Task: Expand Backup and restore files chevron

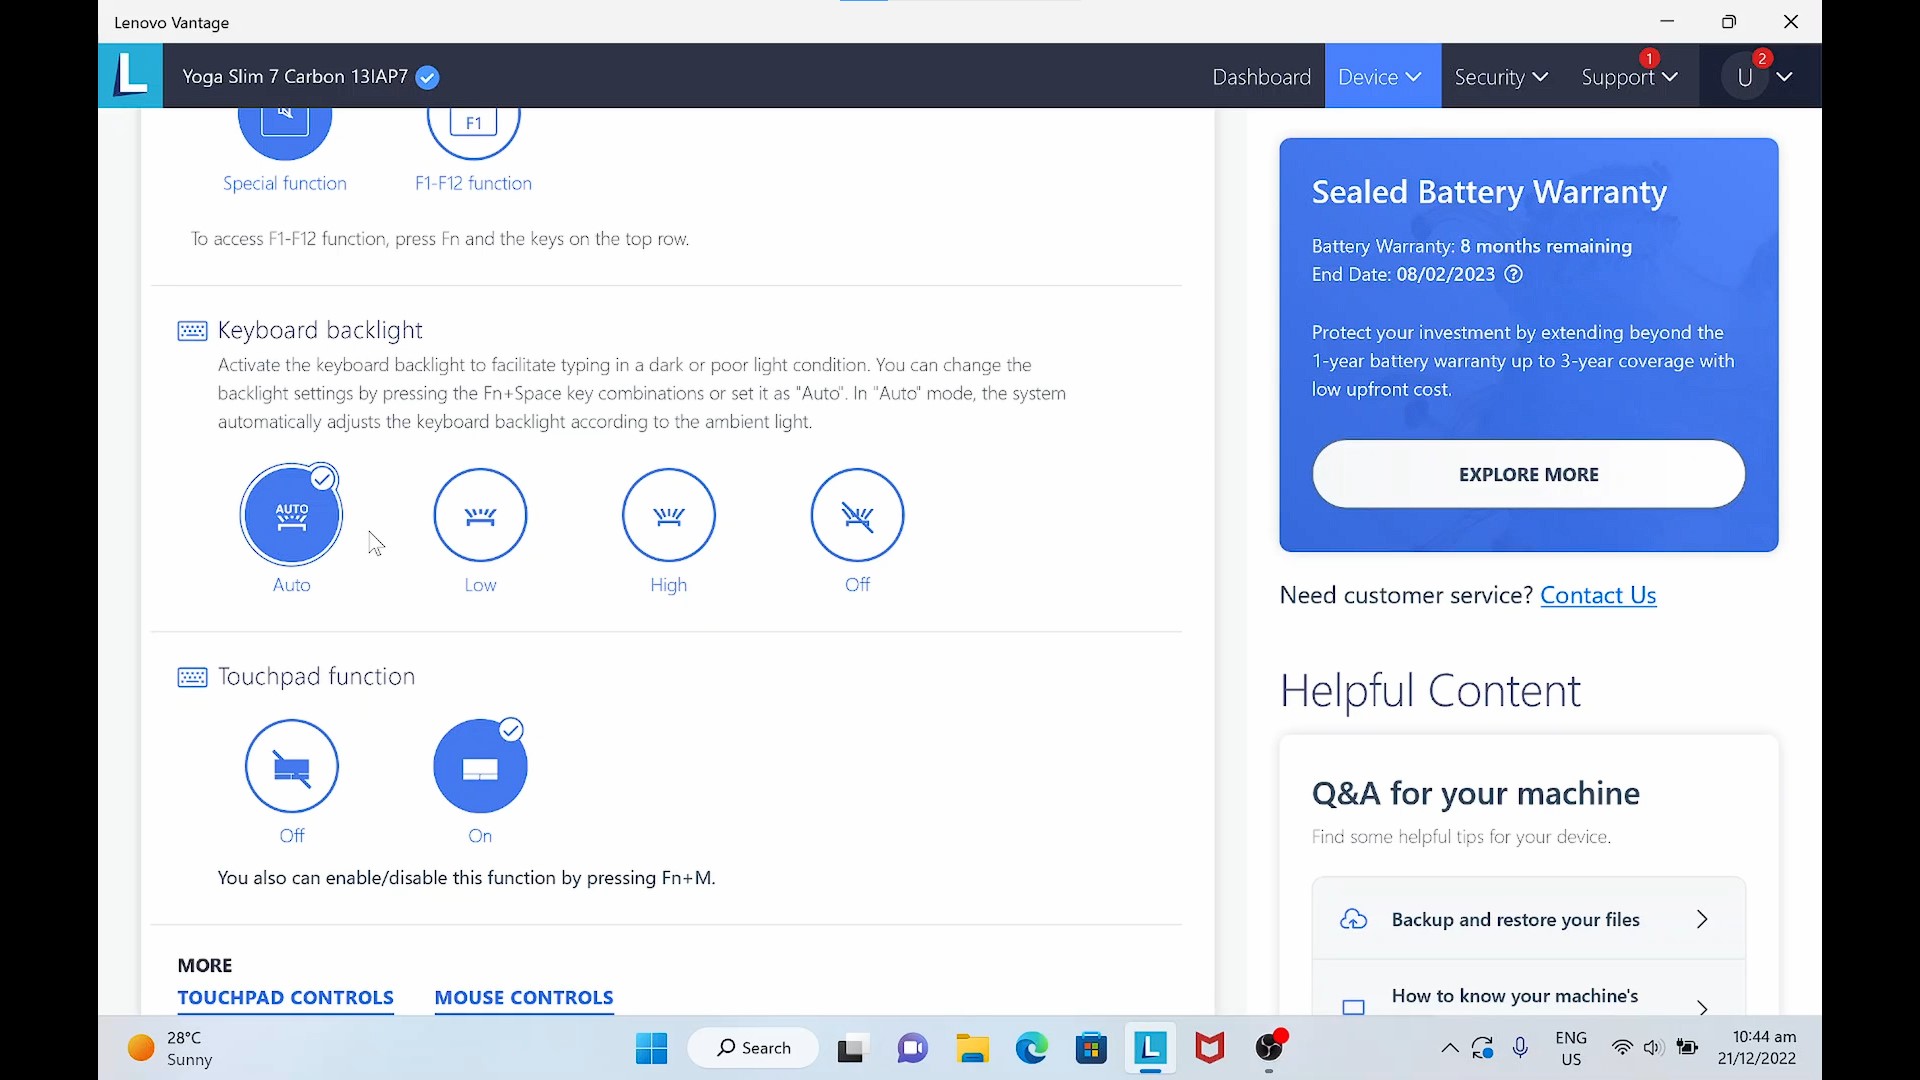Action: pyautogui.click(x=1702, y=919)
